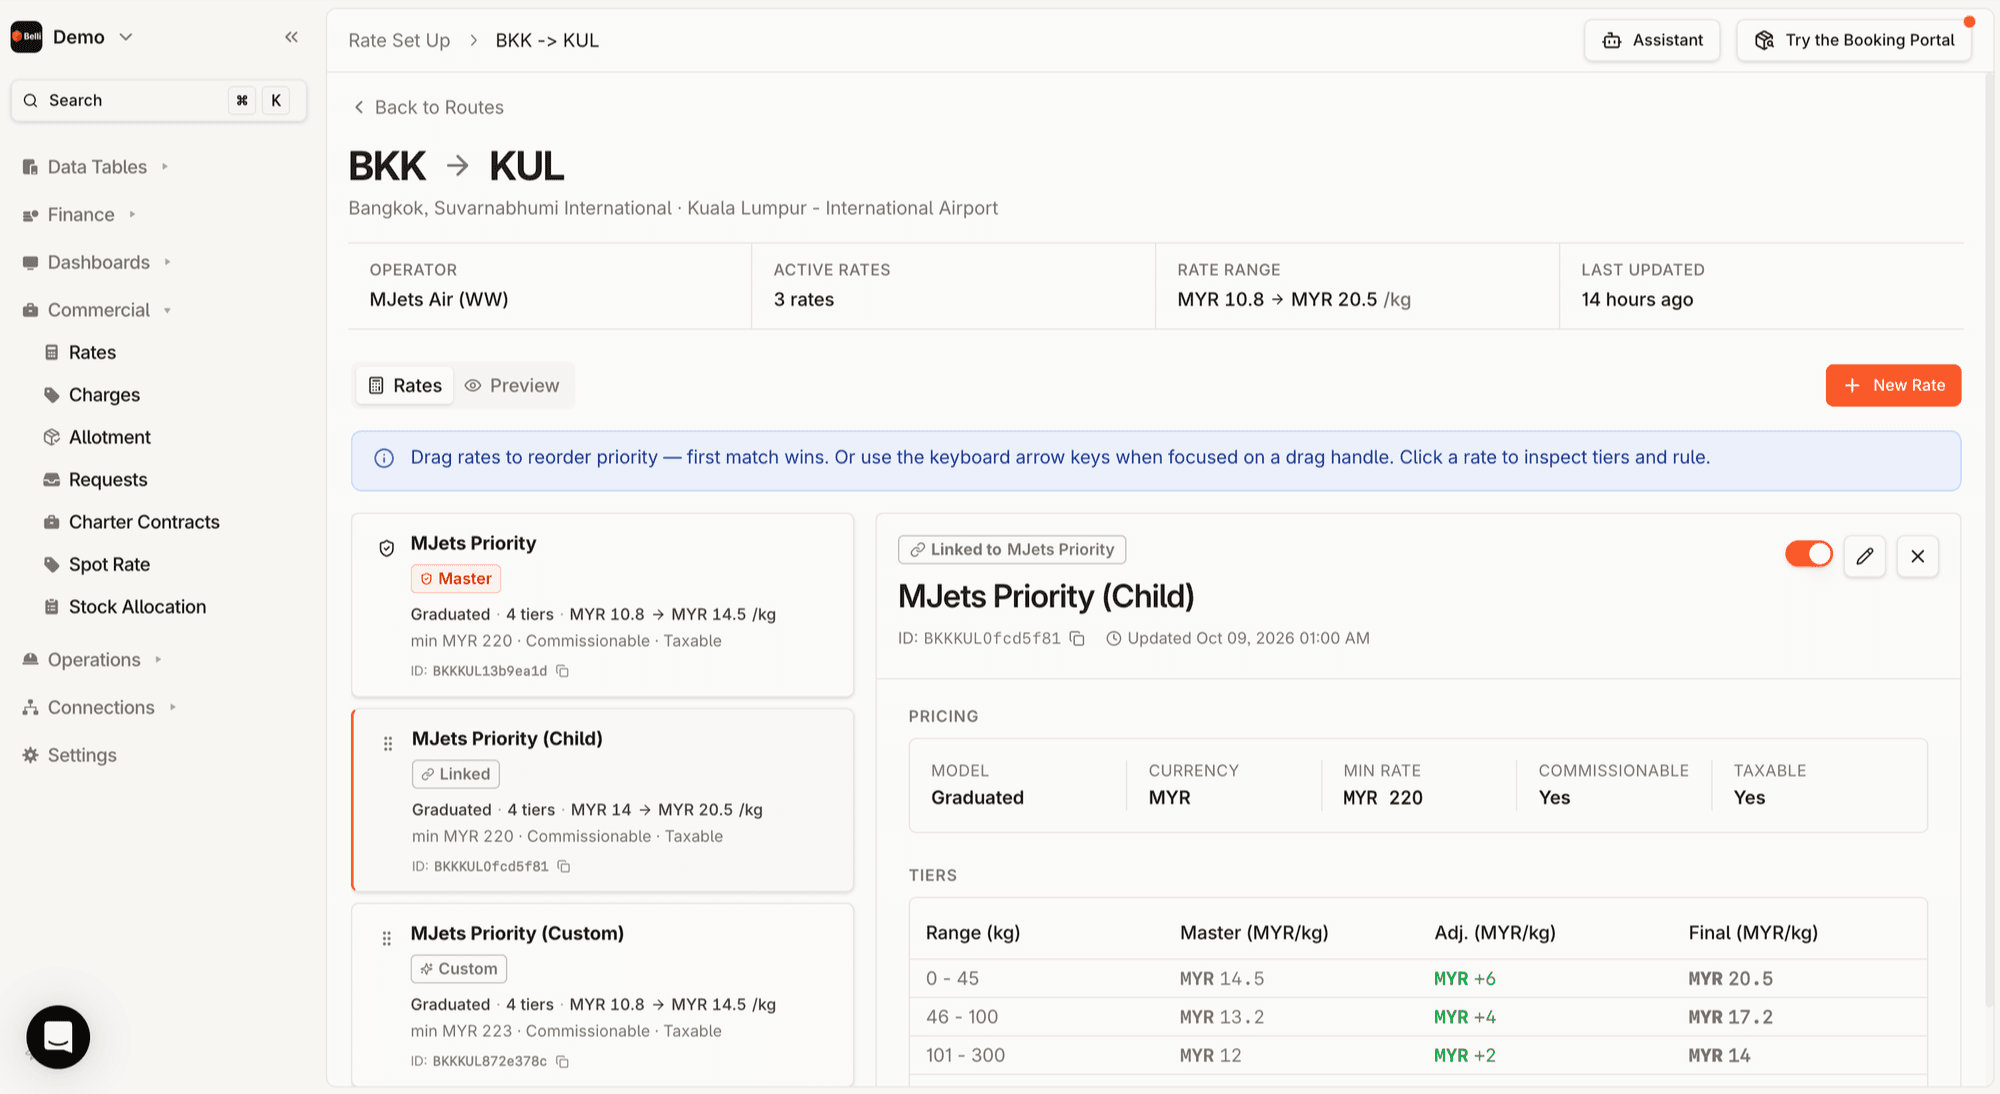The height and width of the screenshot is (1094, 2000).
Task: Switch to the Preview tab
Action: tap(512, 385)
